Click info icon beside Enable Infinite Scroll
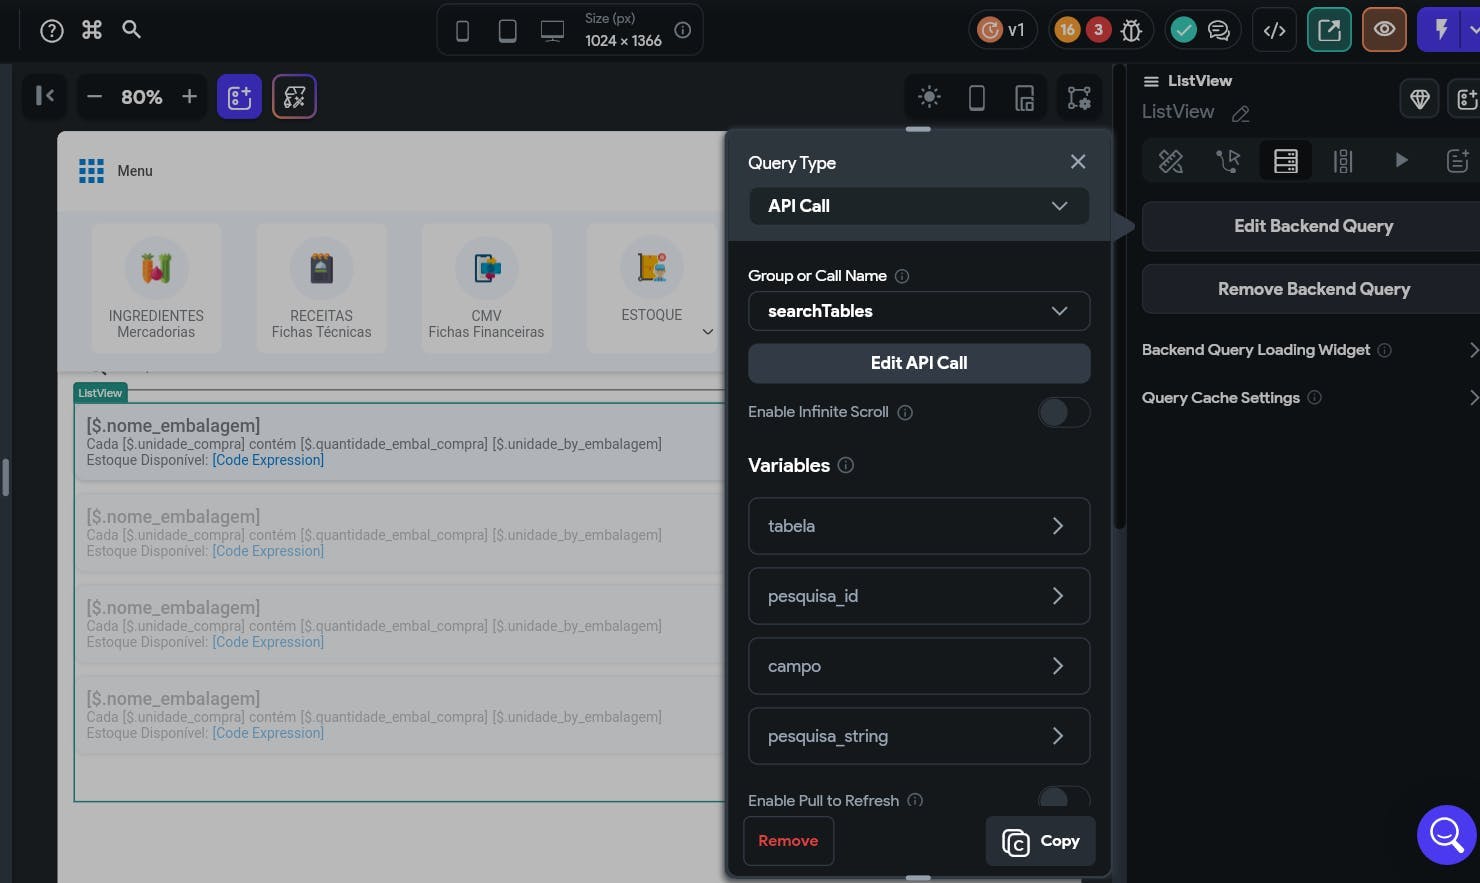The height and width of the screenshot is (883, 1480). tap(905, 412)
